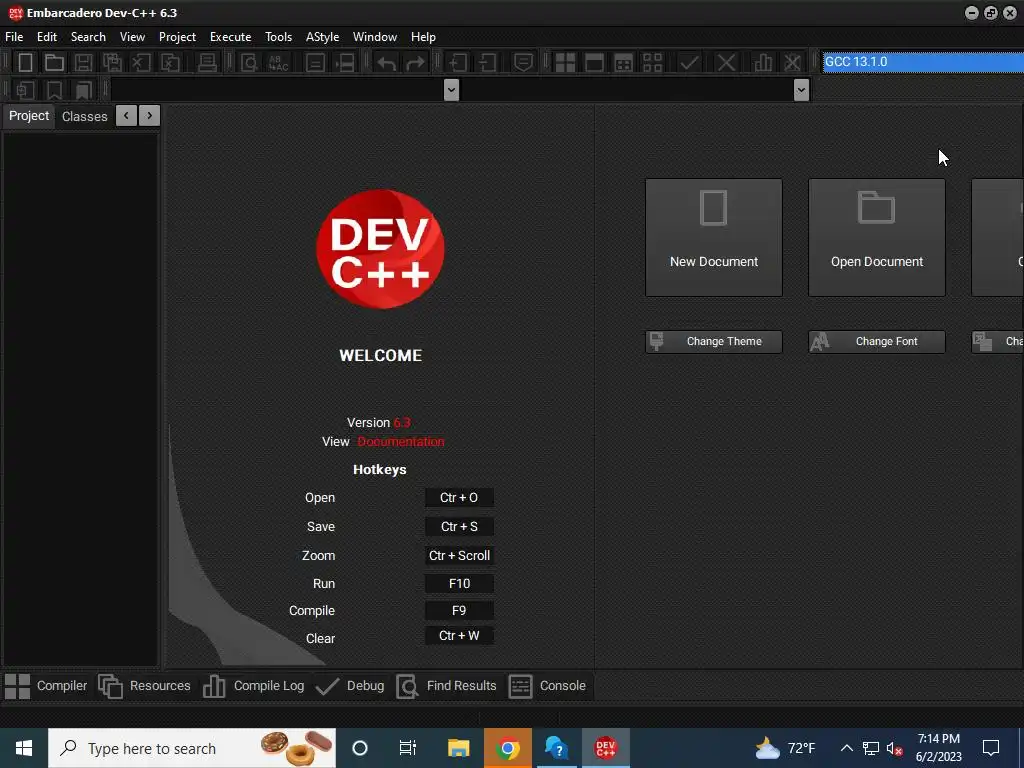Click the Replace AB-AC toolbar icon
The width and height of the screenshot is (1024, 768).
tap(278, 63)
